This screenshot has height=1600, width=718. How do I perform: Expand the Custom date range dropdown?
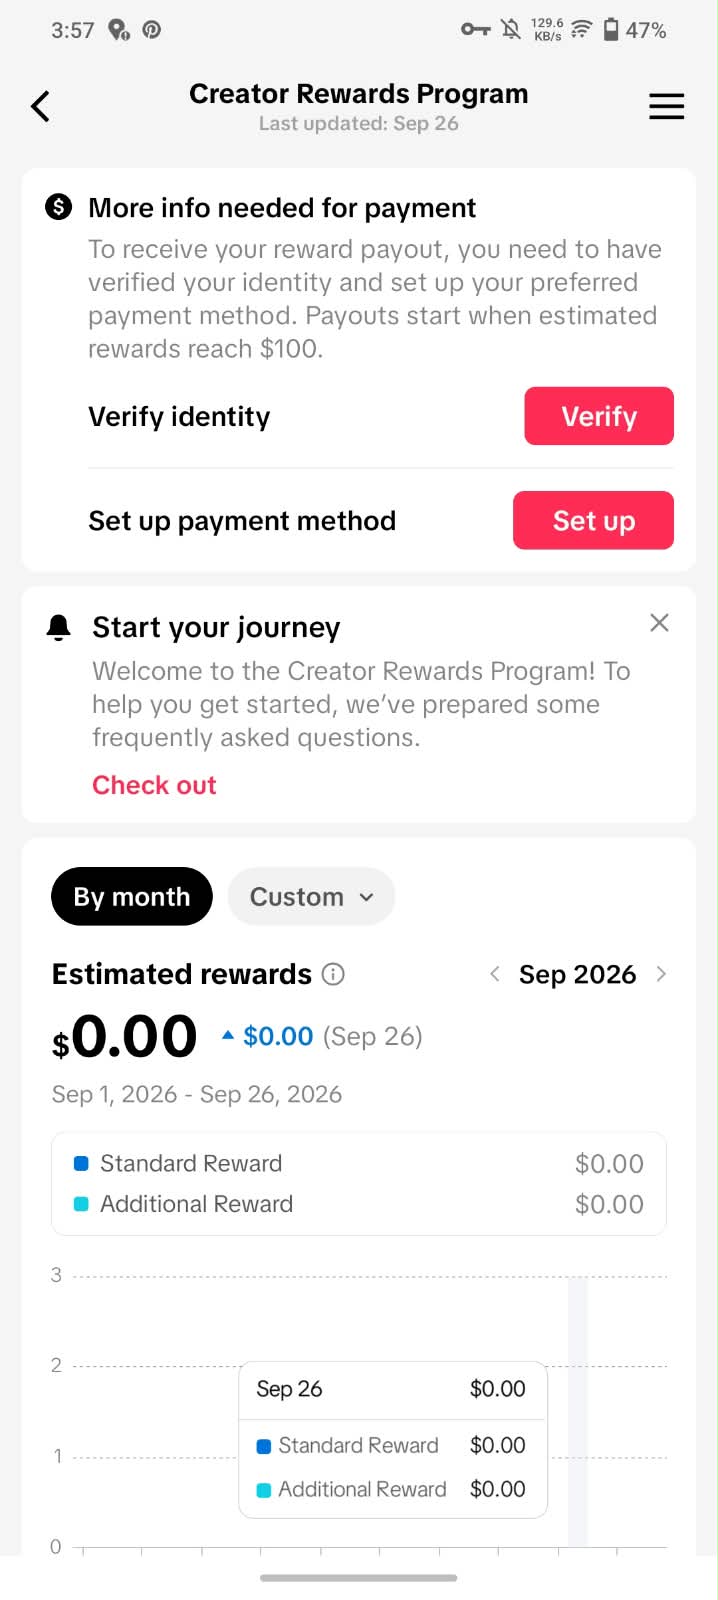tap(311, 896)
